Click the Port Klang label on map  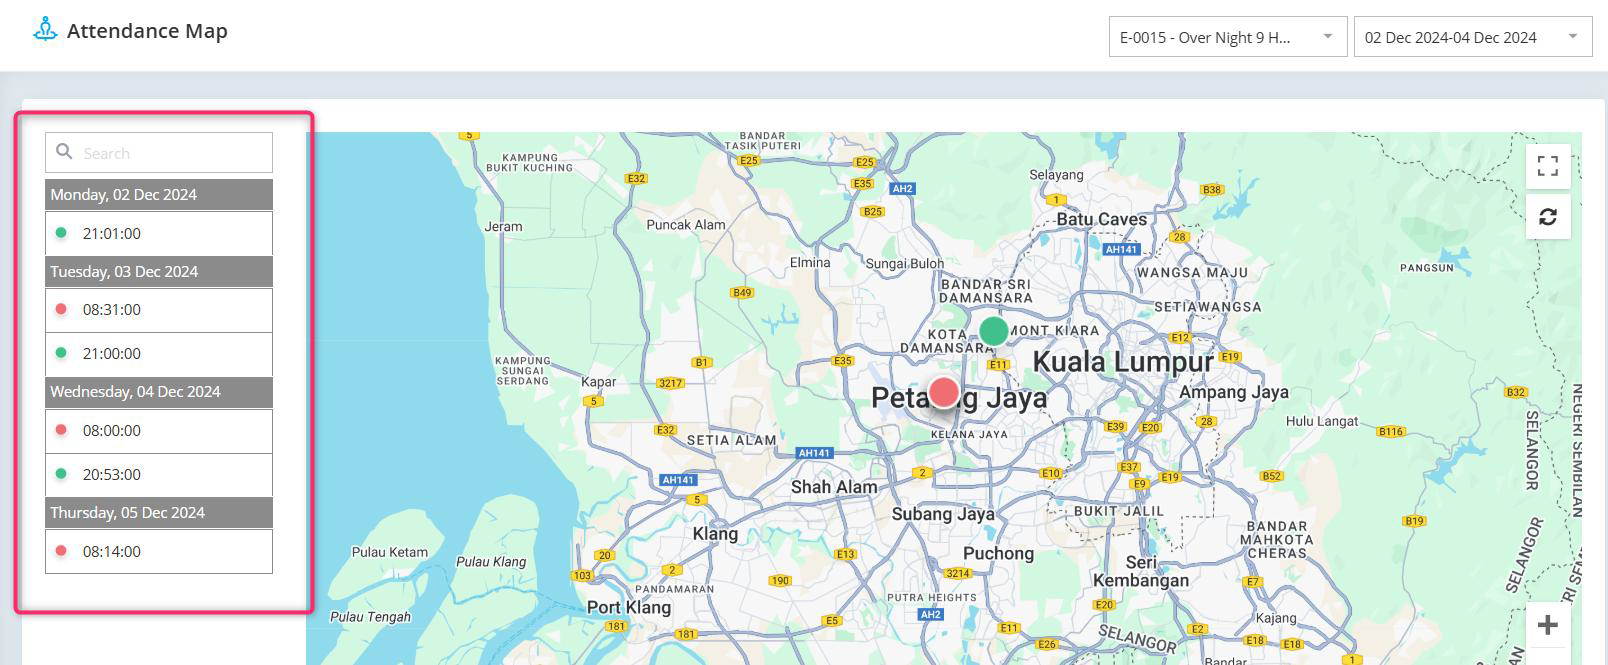pos(629,607)
